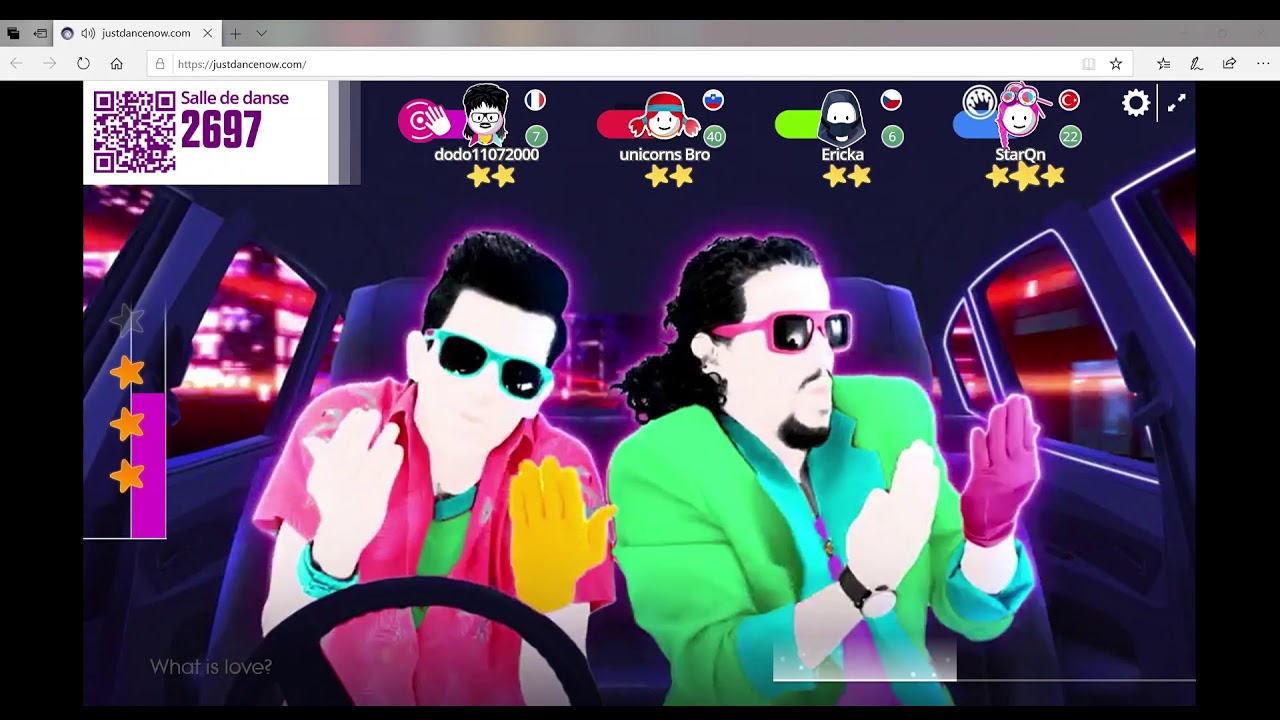This screenshot has width=1280, height=720.
Task: Open browser more options ellipsis
Action: [x=1263, y=63]
